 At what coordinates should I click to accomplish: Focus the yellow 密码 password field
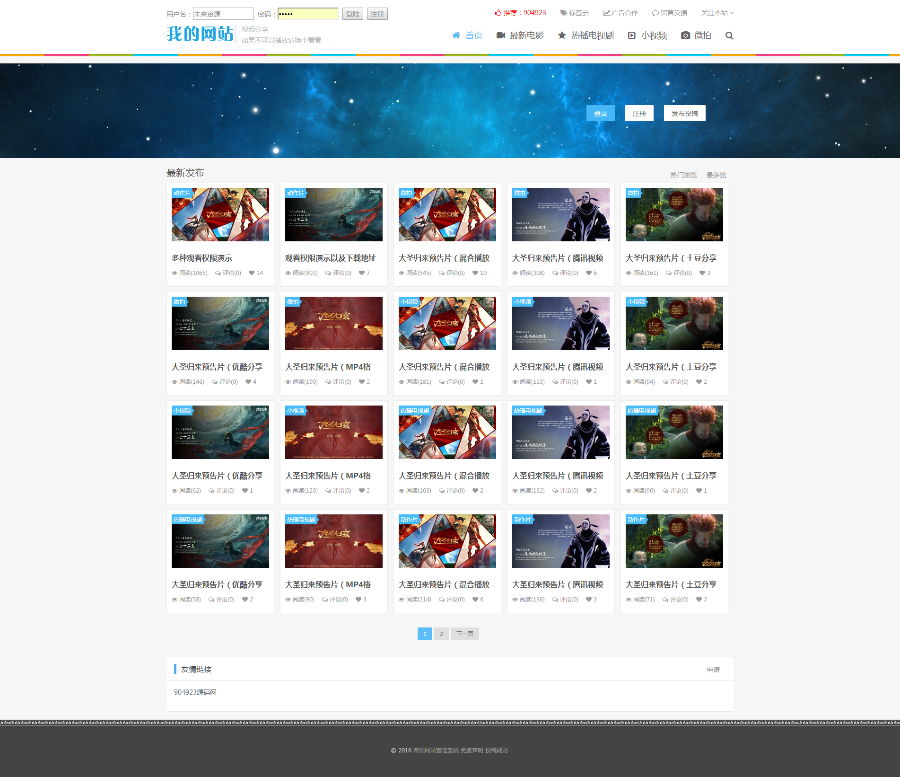click(x=308, y=14)
